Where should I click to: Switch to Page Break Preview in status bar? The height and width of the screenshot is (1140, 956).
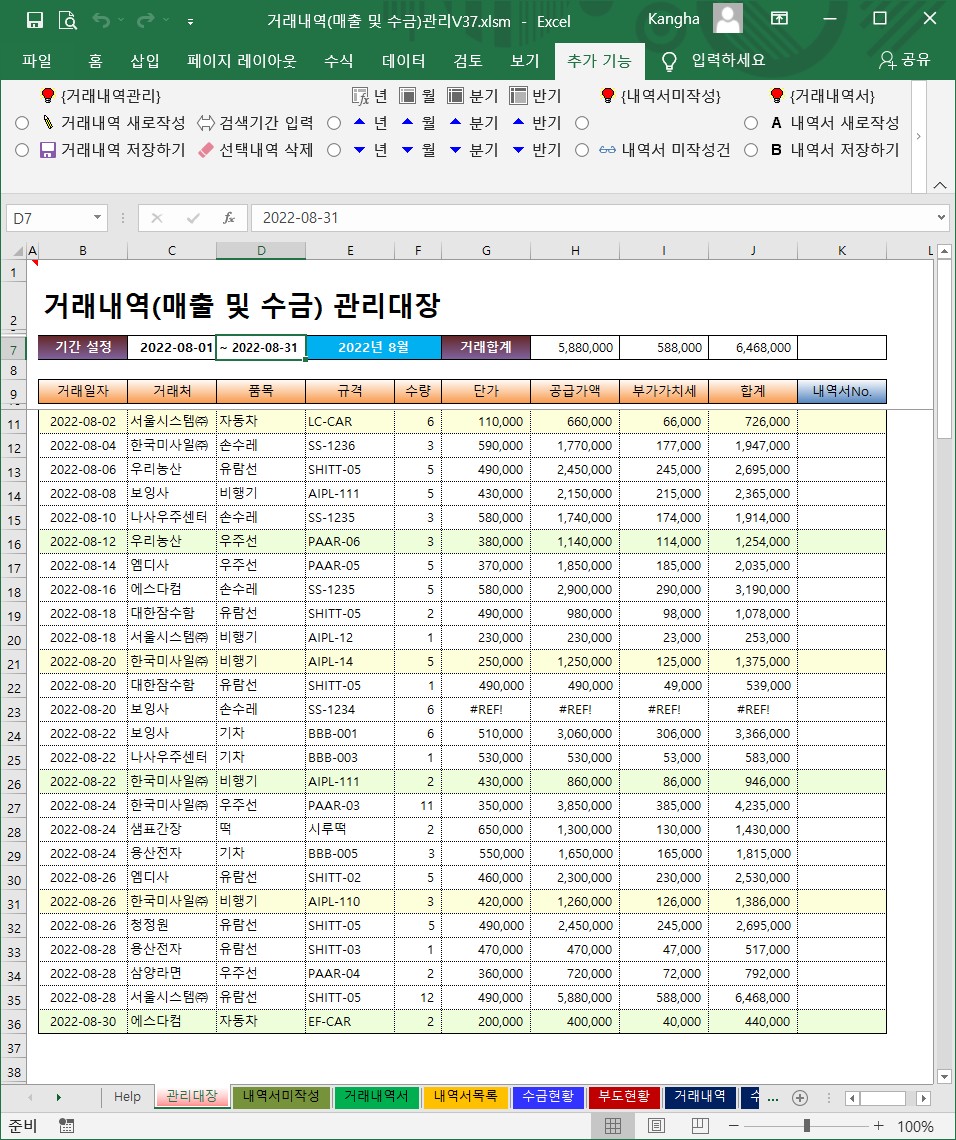(699, 1126)
